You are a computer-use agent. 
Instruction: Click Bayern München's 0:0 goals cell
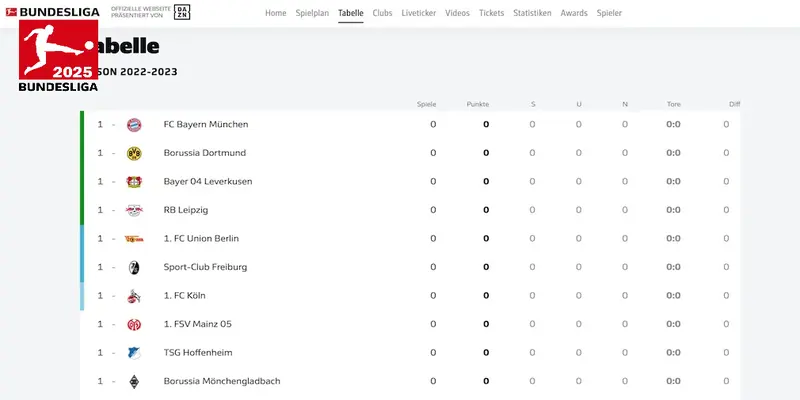tap(673, 124)
